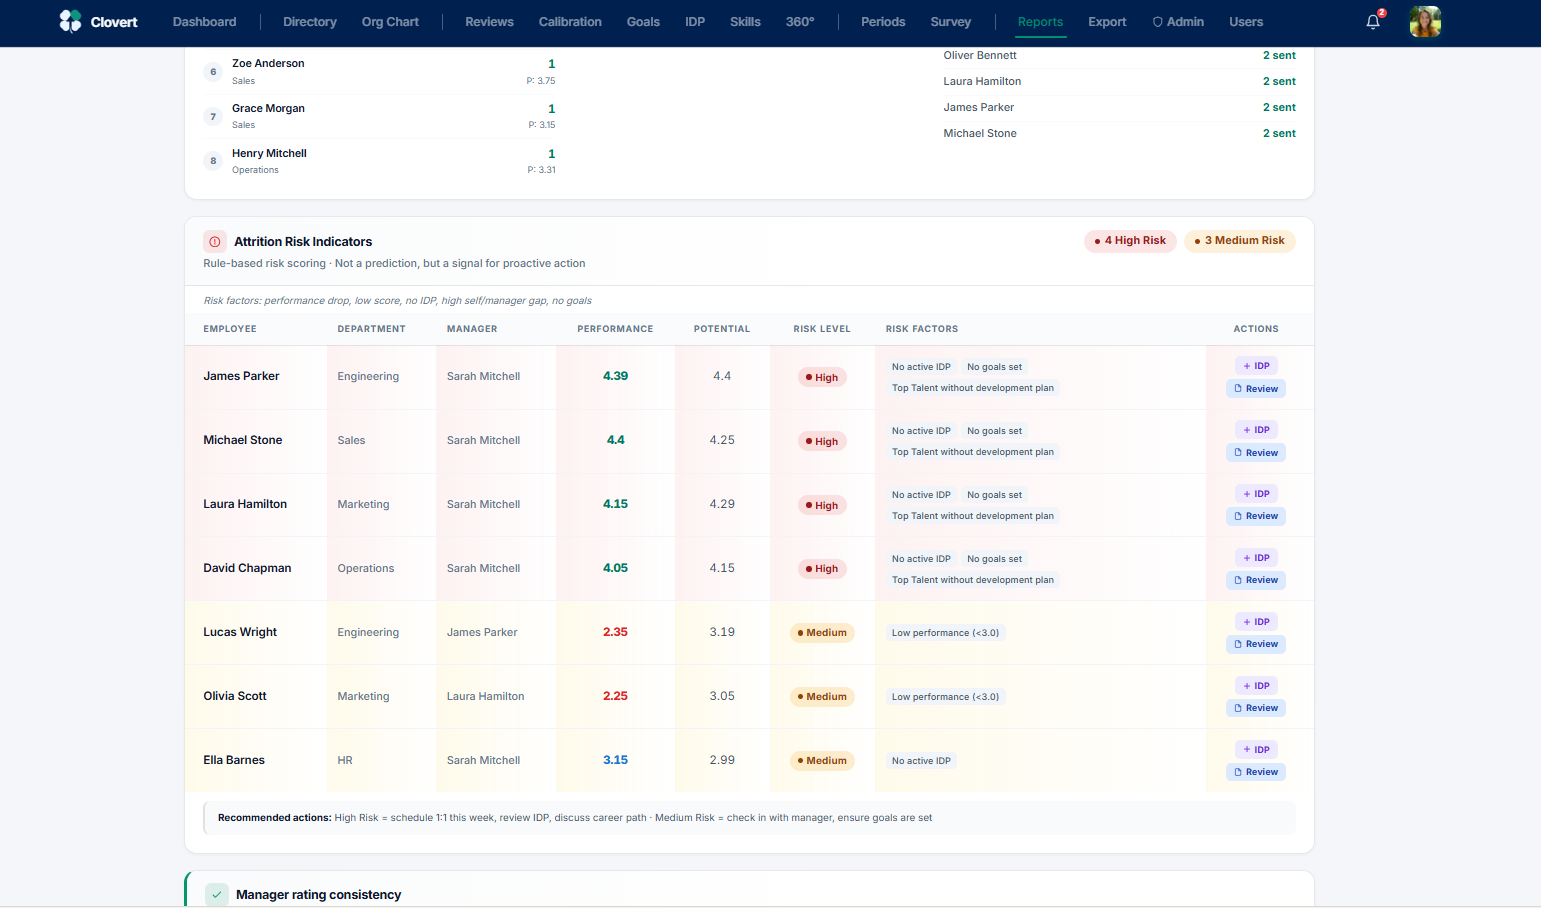This screenshot has width=1541, height=908.
Task: Open the user profile avatar
Action: point(1425,22)
